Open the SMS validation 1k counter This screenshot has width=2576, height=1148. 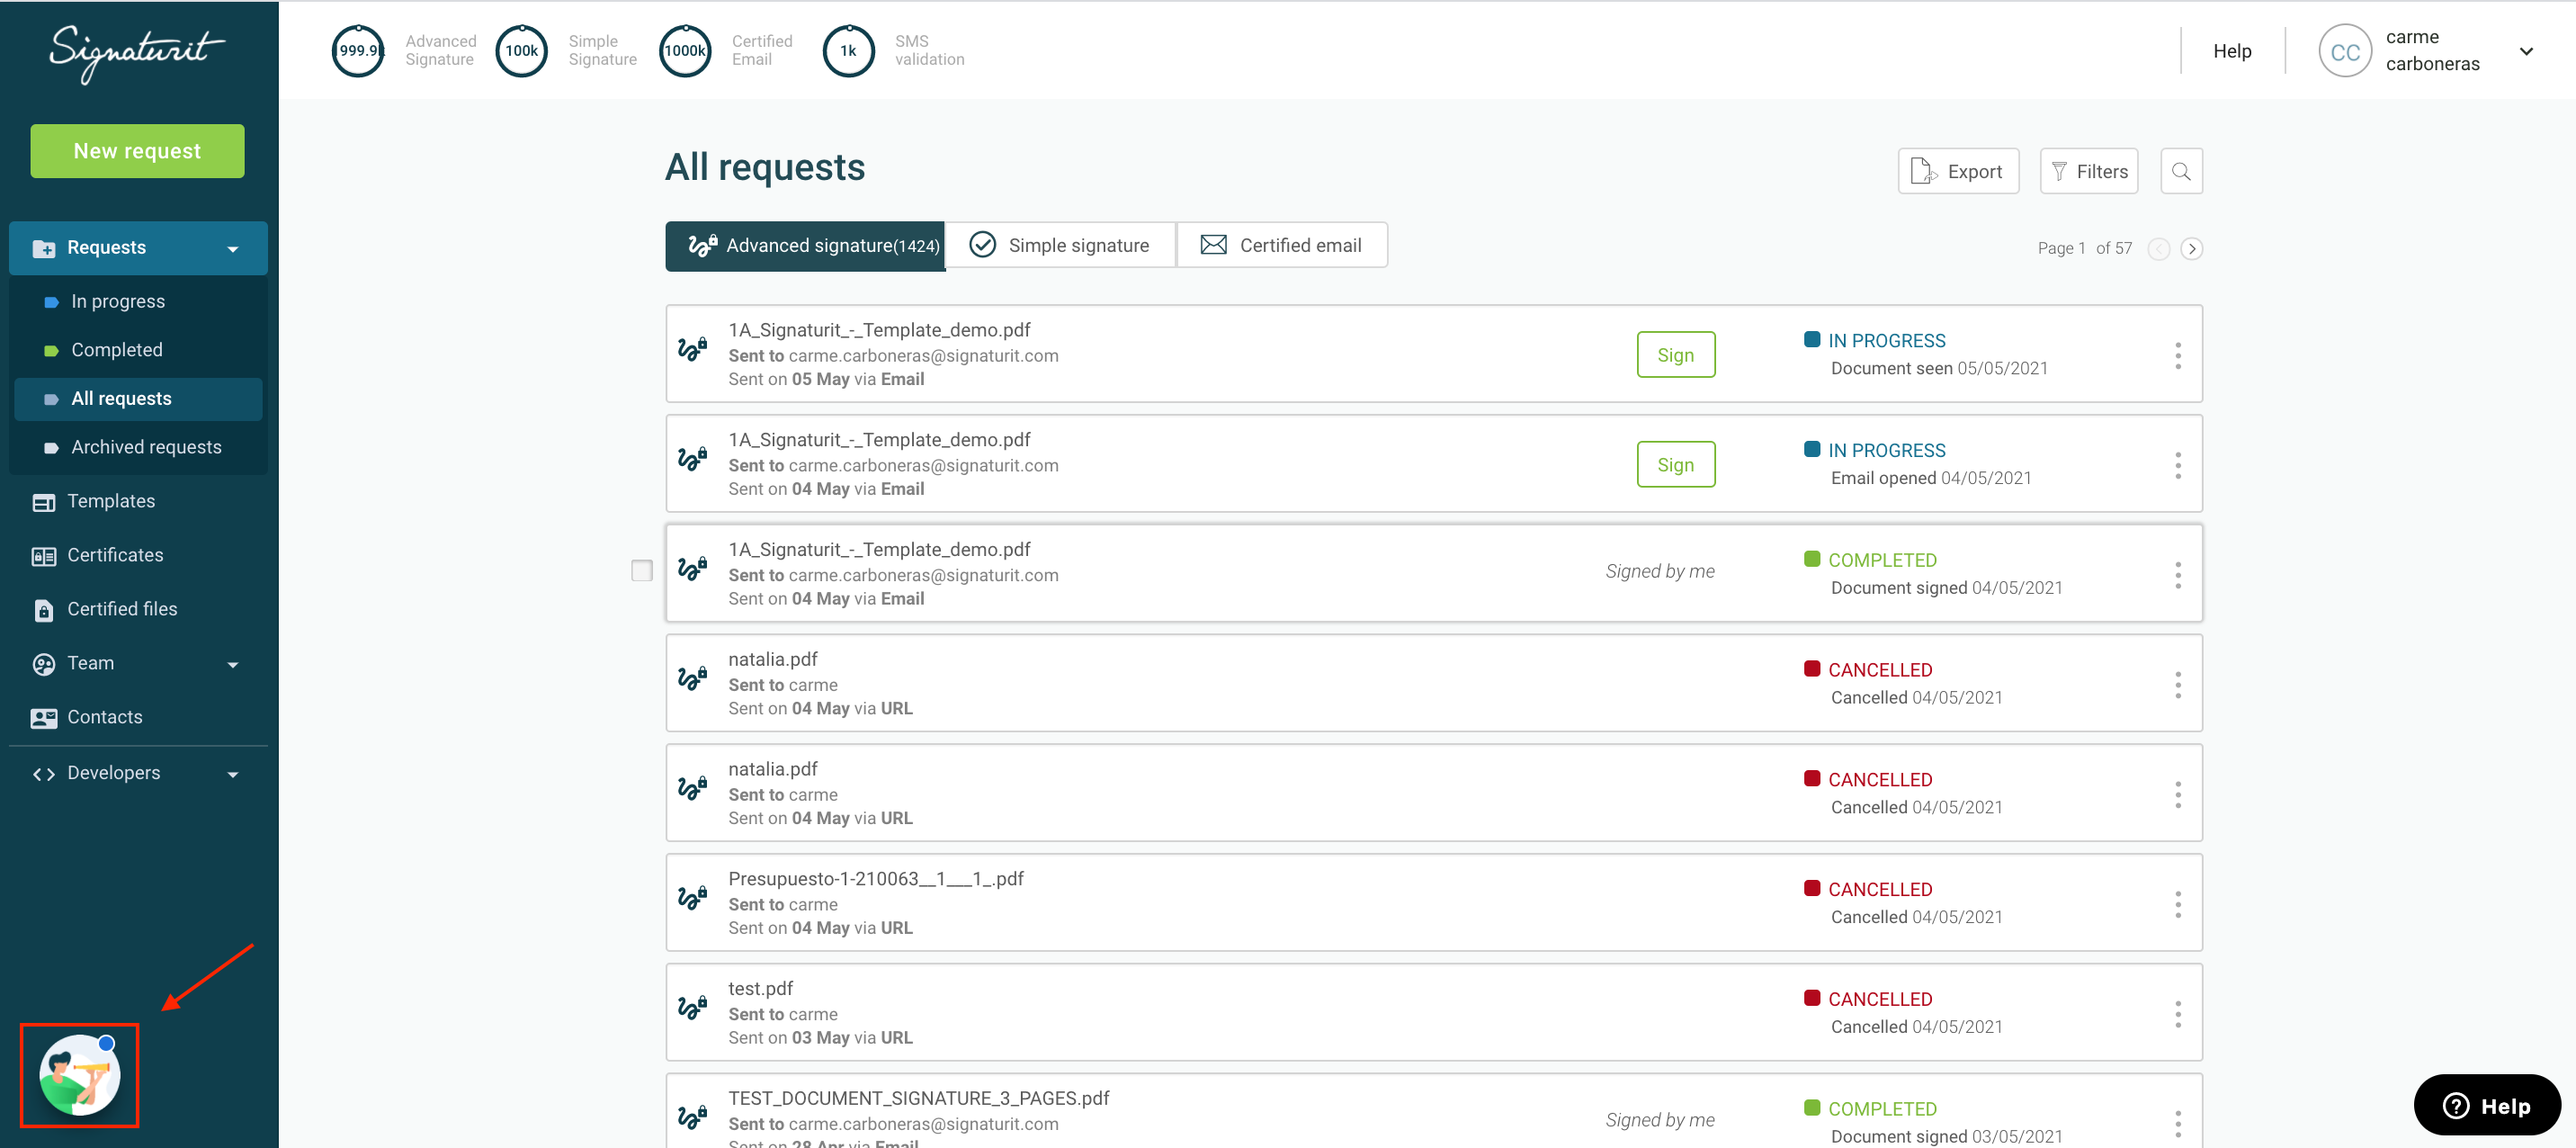click(848, 51)
